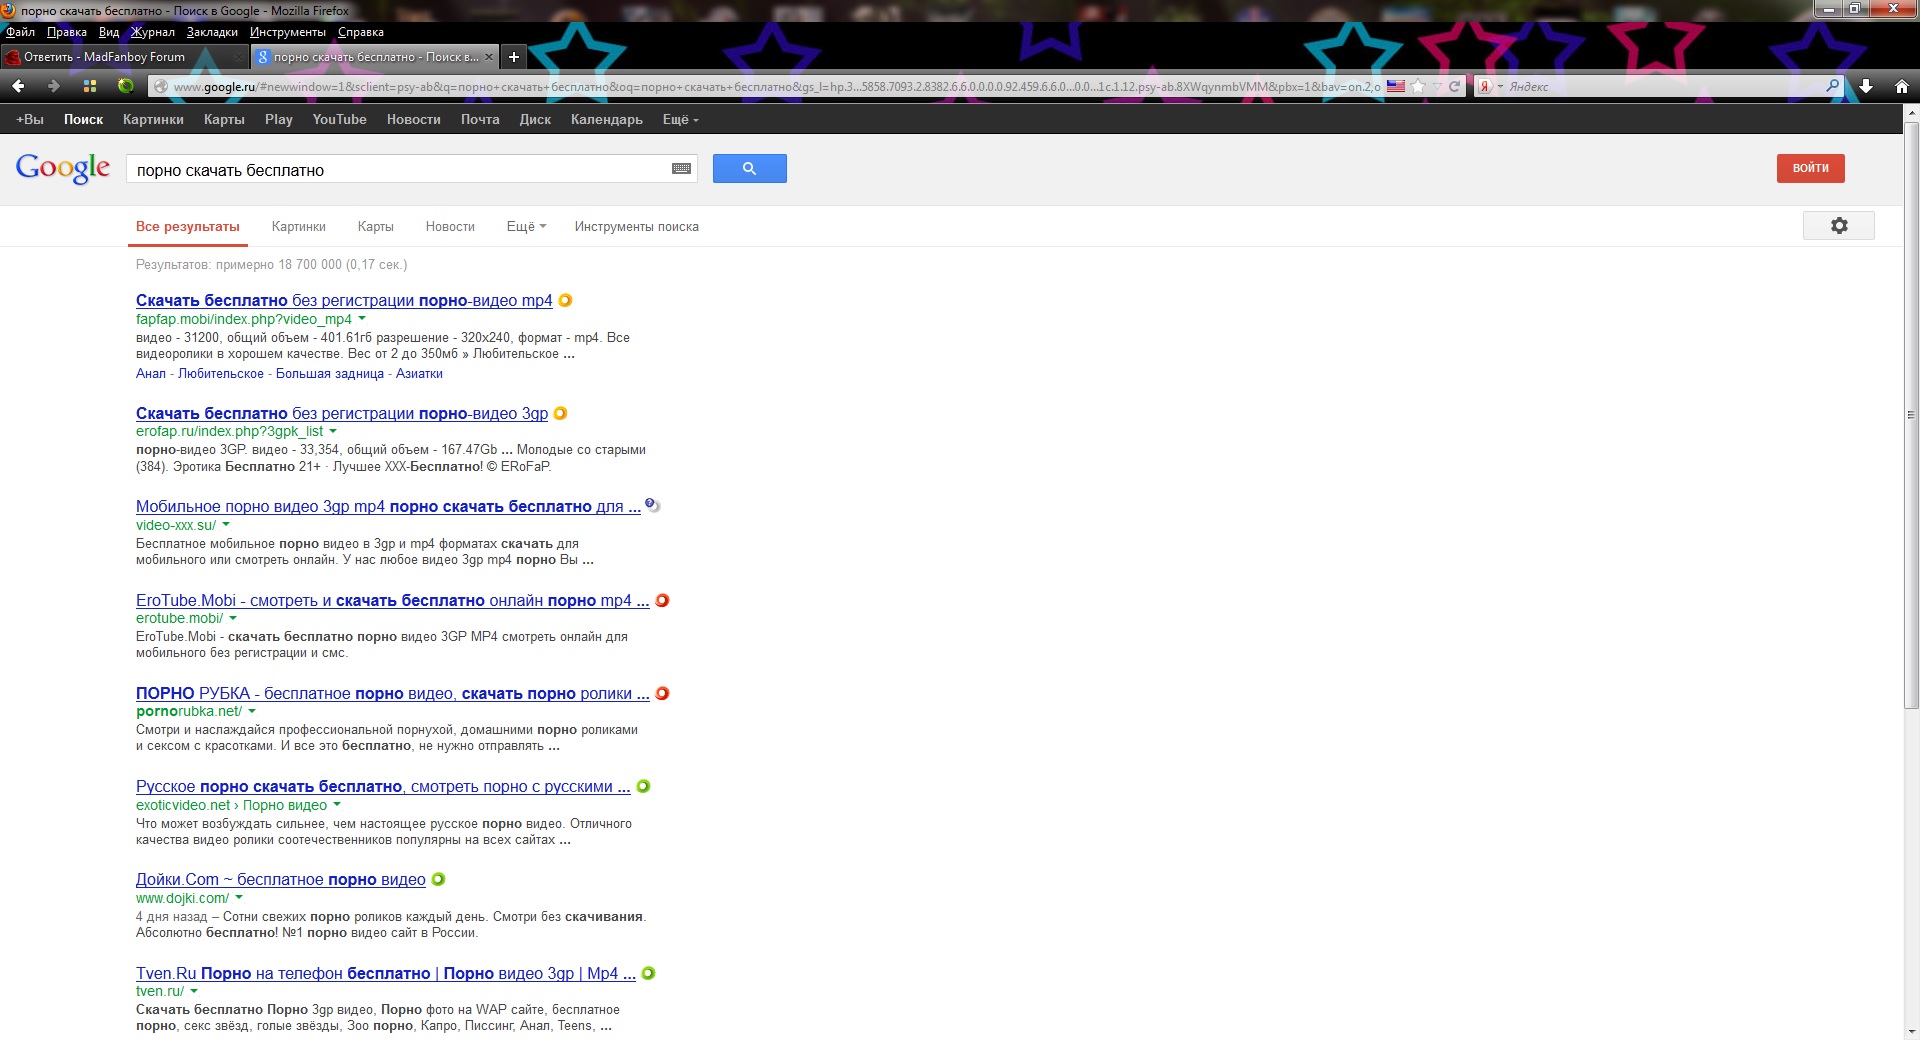Reload the page with refresh icon
Viewport: 1920px width, 1040px height.
pyautogui.click(x=1454, y=86)
